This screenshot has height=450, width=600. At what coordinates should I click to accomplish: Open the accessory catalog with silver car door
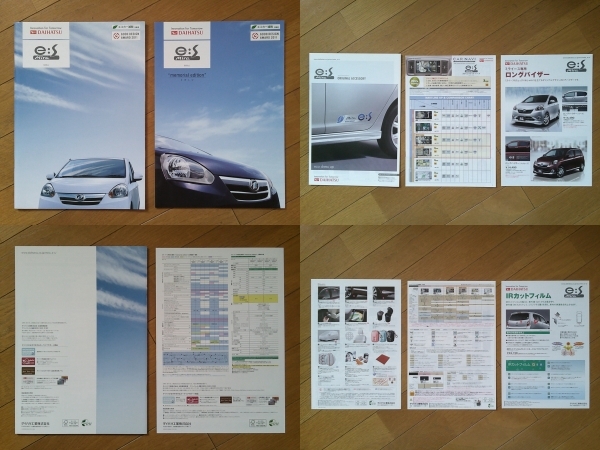(354, 120)
